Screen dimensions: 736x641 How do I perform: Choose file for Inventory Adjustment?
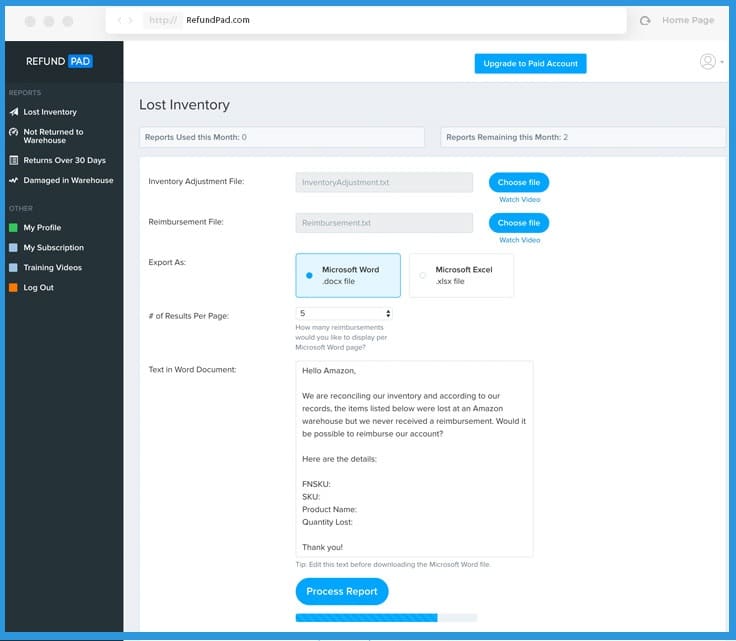[519, 182]
